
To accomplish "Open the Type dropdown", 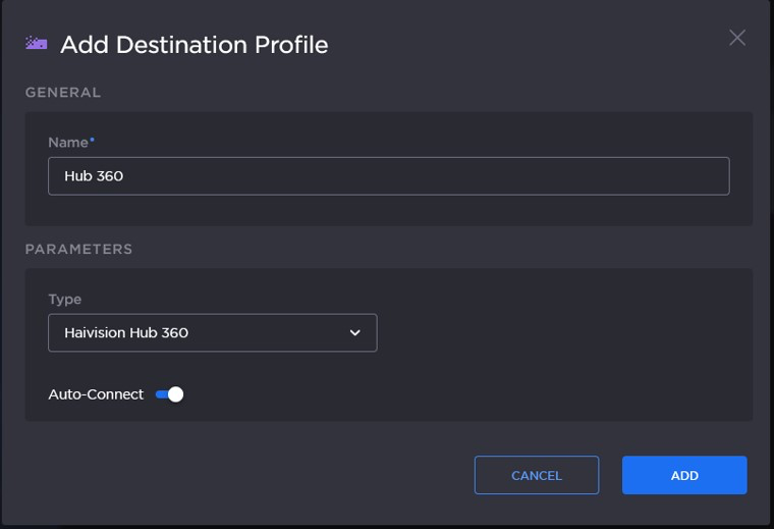I will click(212, 333).
